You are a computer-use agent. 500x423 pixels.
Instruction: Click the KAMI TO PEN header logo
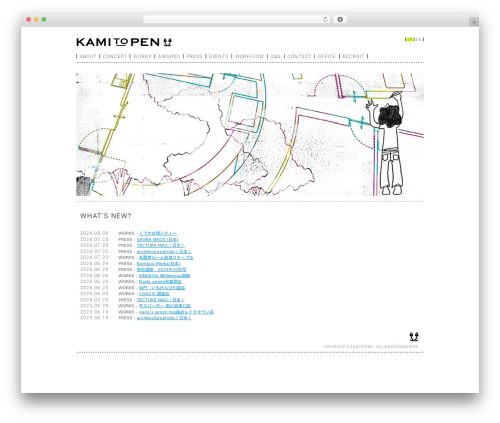pos(124,42)
